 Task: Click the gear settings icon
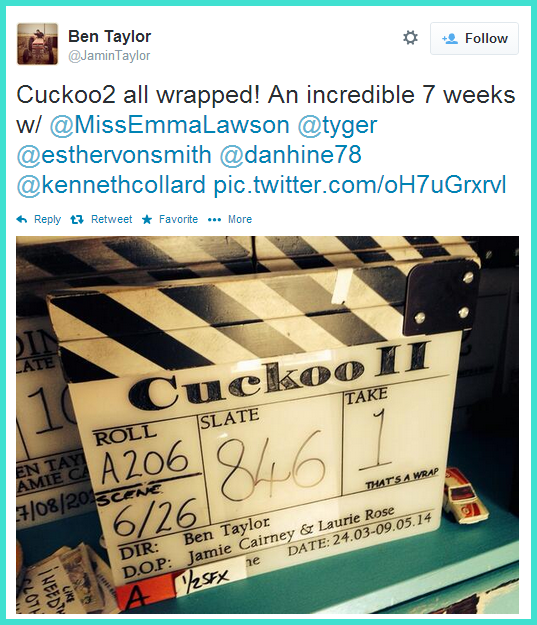[410, 38]
